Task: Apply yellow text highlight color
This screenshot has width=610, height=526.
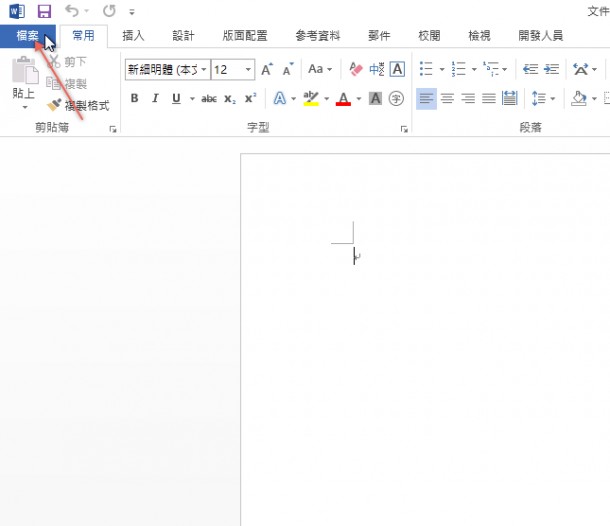Action: coord(311,98)
